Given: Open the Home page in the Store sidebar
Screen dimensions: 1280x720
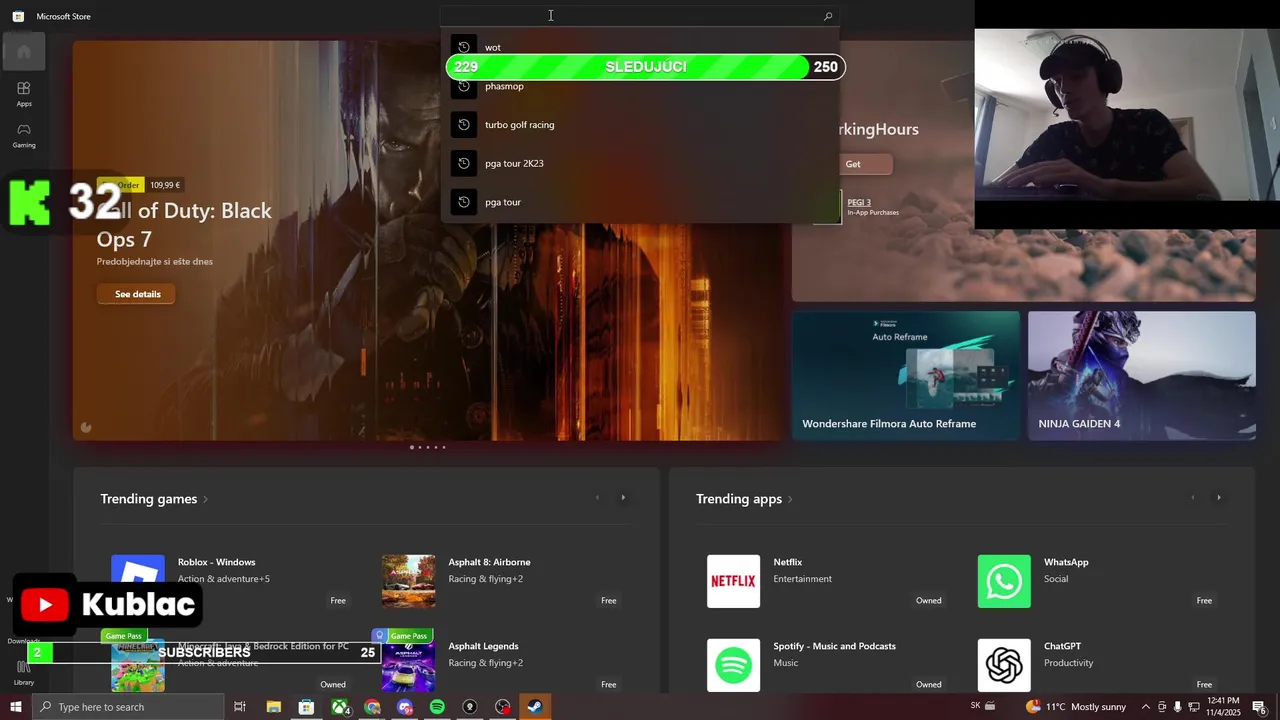Looking at the screenshot, I should pyautogui.click(x=24, y=51).
